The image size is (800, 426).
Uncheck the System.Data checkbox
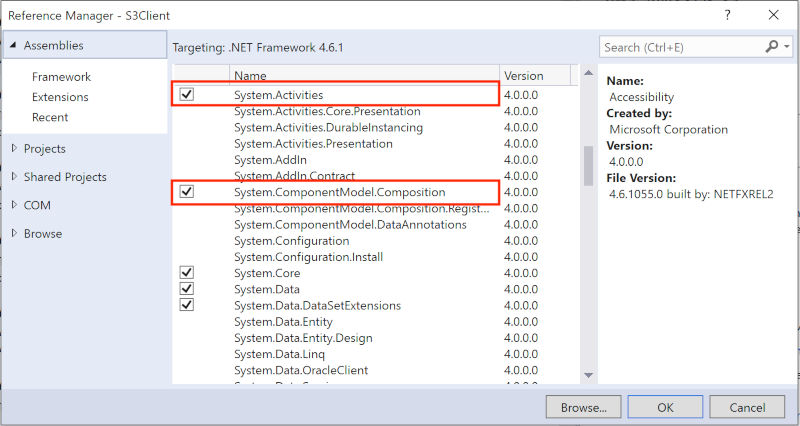(x=186, y=289)
